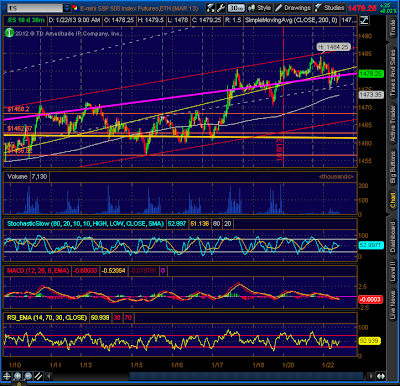Select the diagonal line drawing tool icon

(39, 376)
